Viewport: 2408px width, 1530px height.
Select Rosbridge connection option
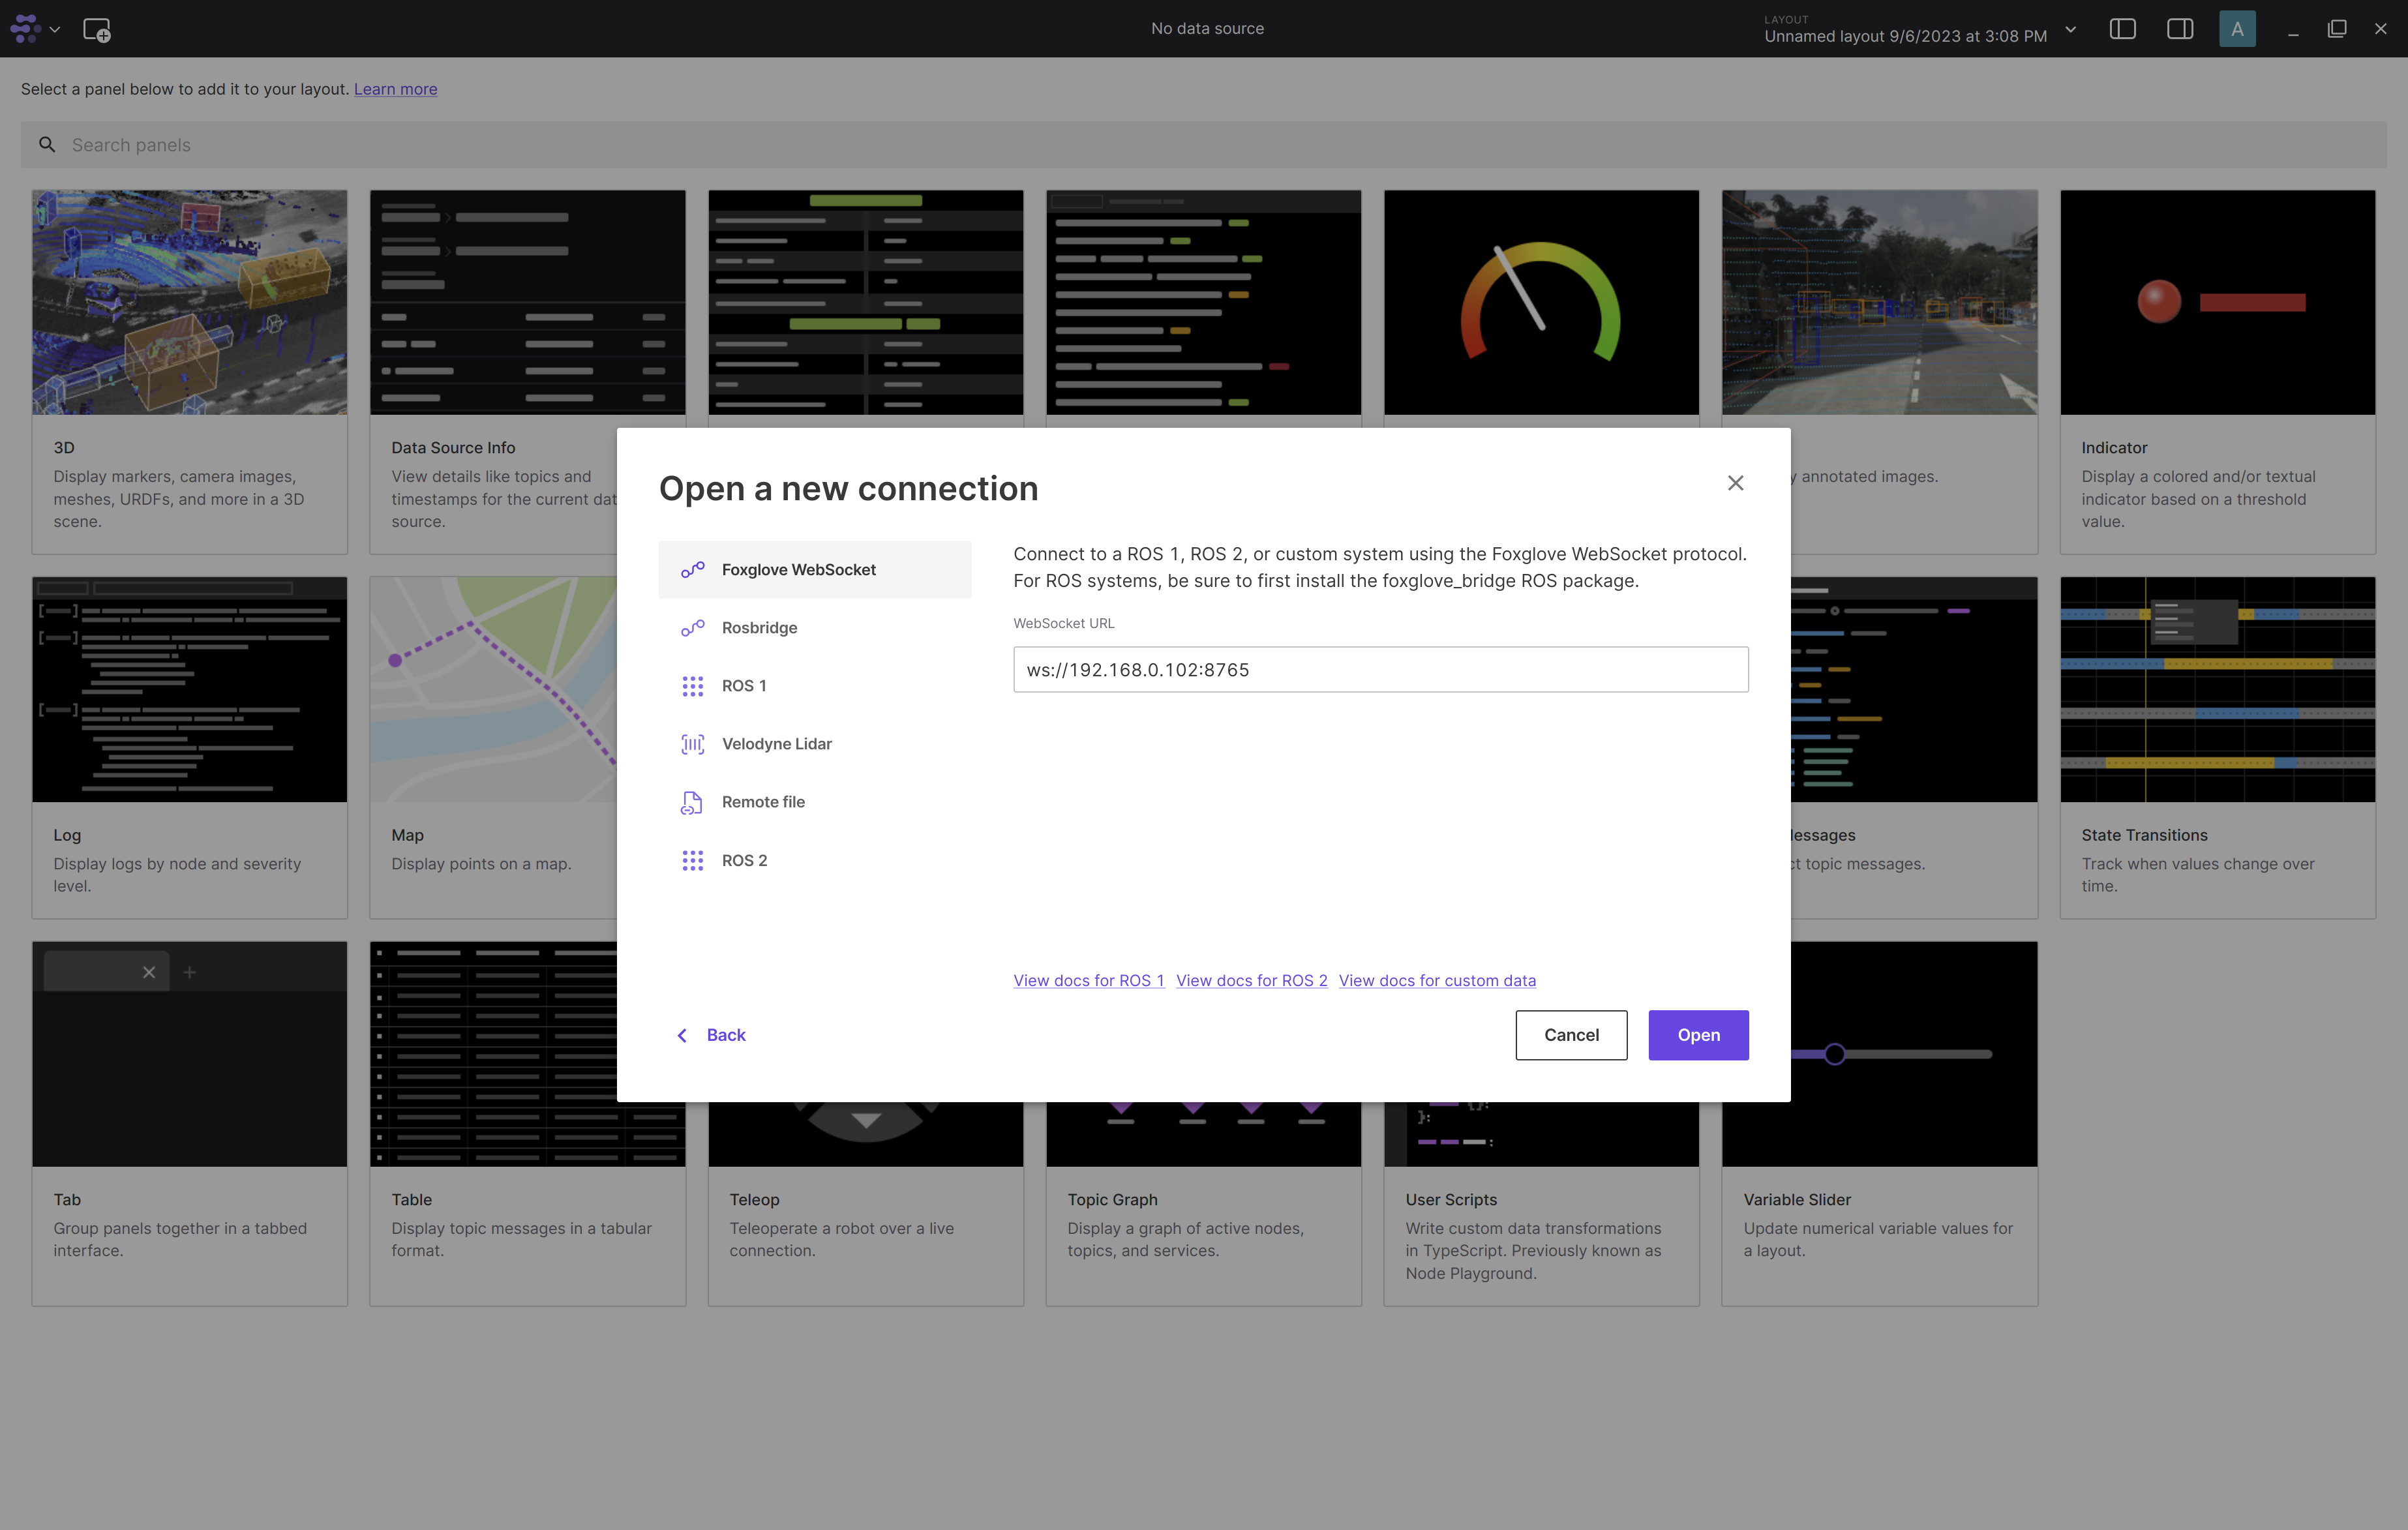click(759, 628)
